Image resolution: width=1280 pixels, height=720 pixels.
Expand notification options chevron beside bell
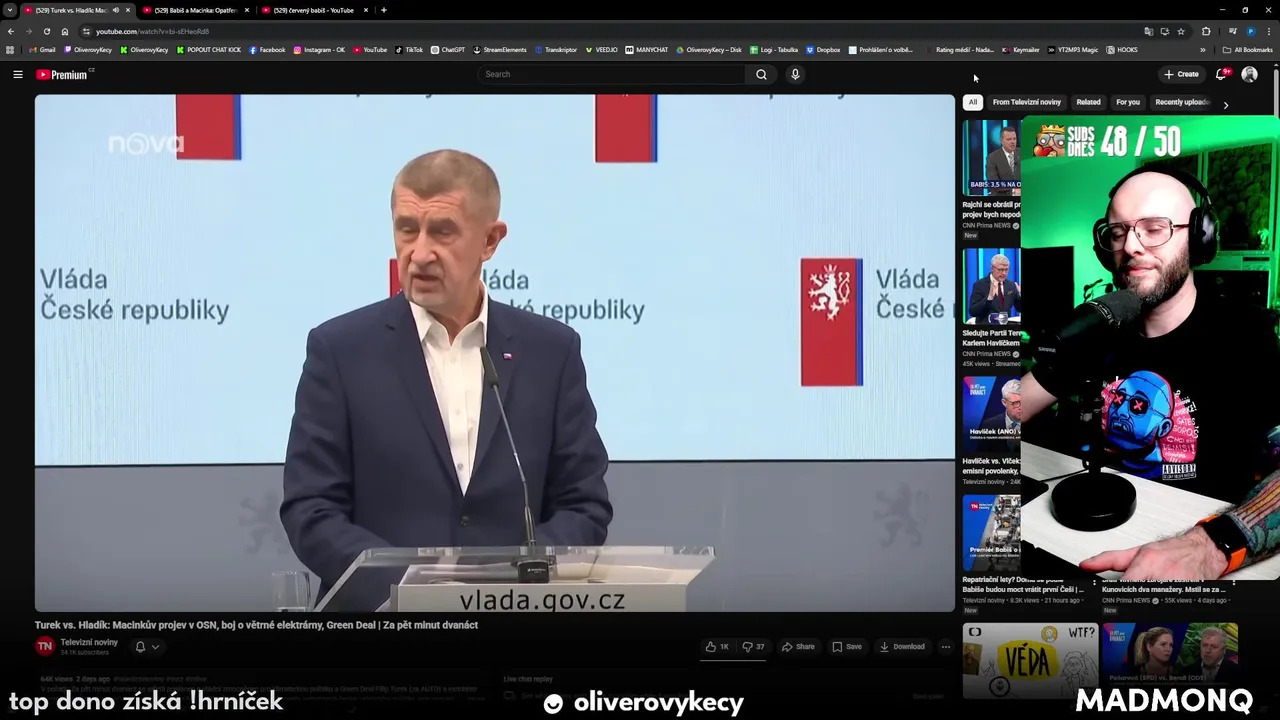tap(155, 647)
